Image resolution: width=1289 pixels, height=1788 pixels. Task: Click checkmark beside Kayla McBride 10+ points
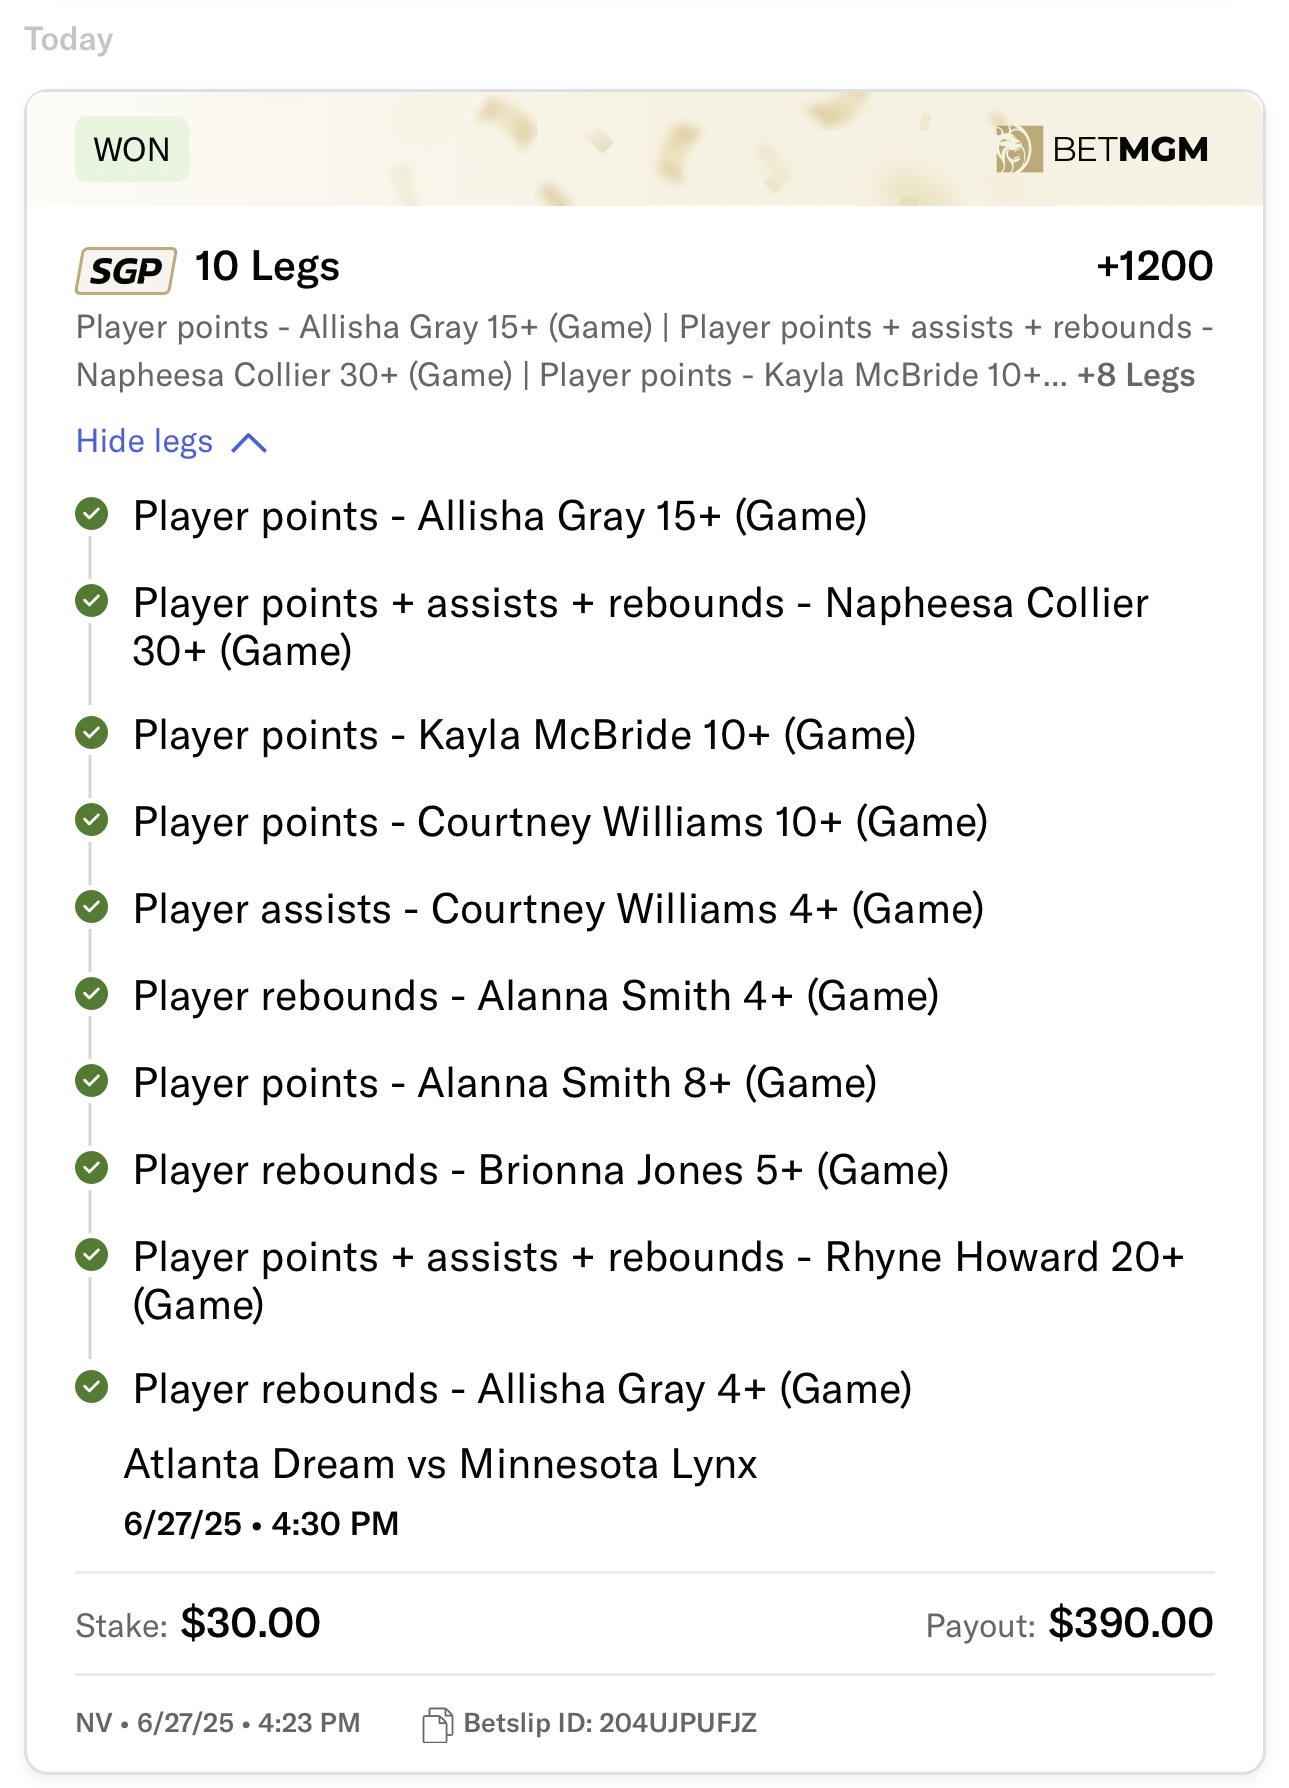point(92,733)
